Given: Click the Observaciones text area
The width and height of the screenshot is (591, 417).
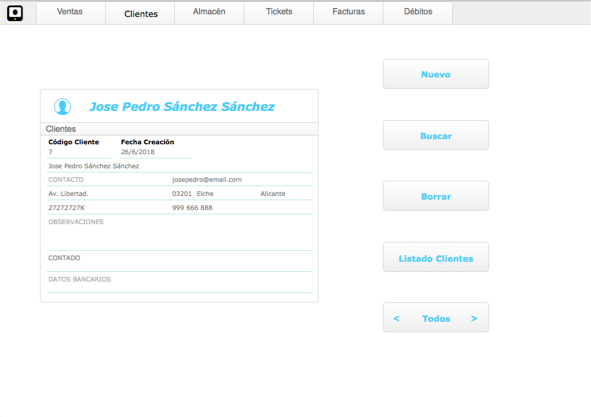Looking at the screenshot, I should click(179, 234).
